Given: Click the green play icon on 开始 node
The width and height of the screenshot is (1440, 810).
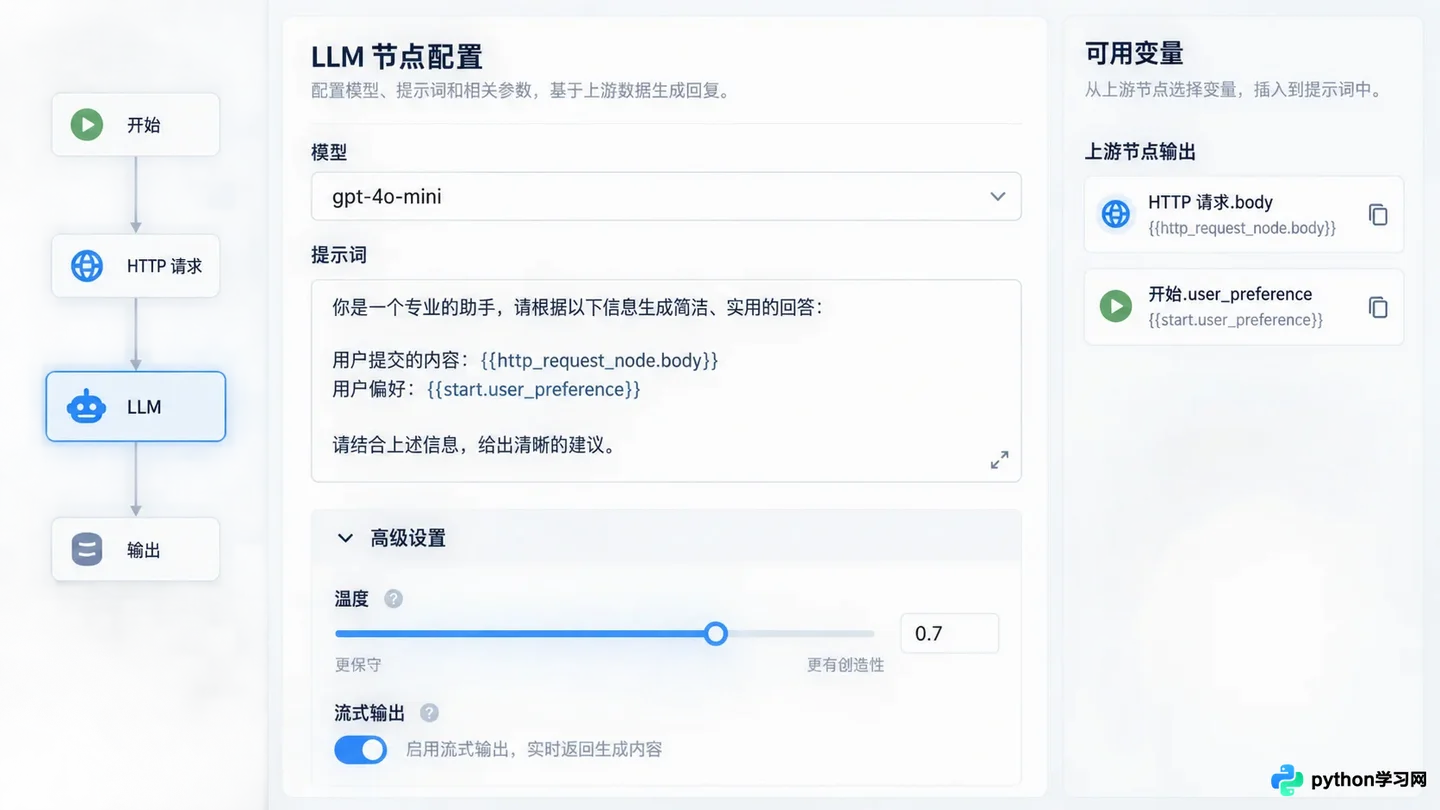Looking at the screenshot, I should 87,125.
